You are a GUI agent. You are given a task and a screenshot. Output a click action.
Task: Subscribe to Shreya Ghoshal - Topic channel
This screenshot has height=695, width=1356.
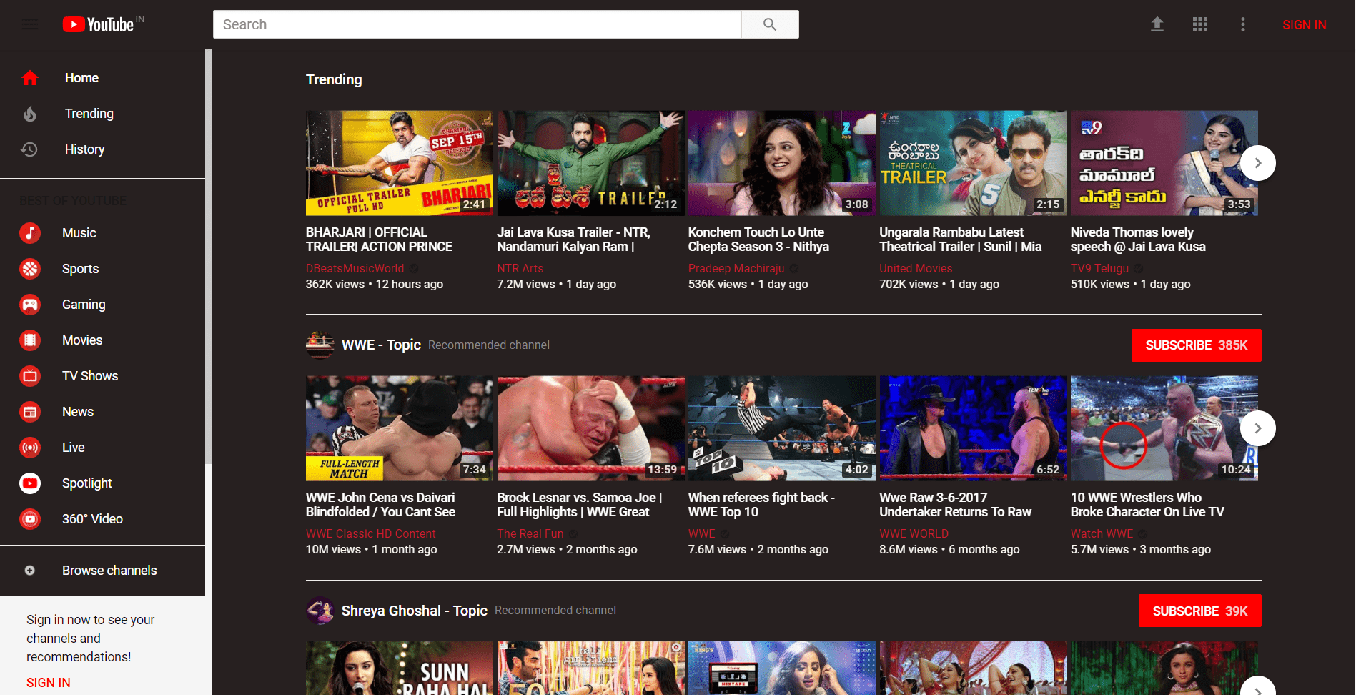pyautogui.click(x=1200, y=611)
